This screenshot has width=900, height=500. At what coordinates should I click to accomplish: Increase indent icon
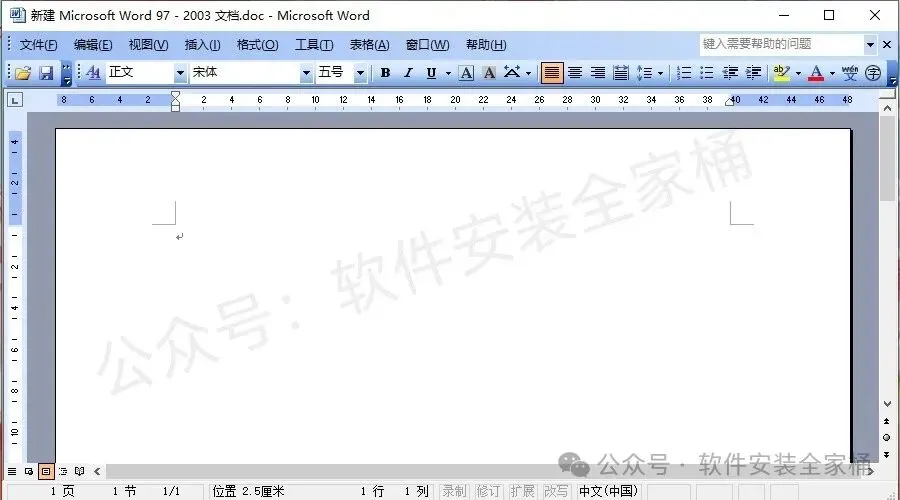click(x=753, y=73)
